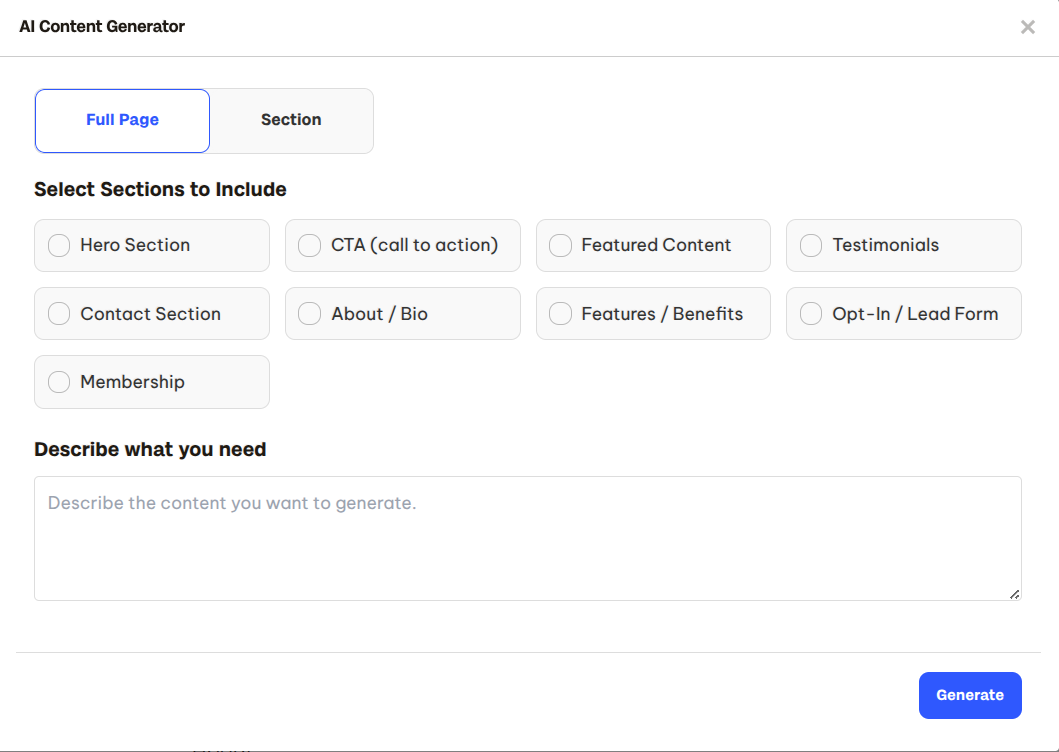Select the Opt-In / Lead Form option
1059x752 pixels.
(x=811, y=314)
